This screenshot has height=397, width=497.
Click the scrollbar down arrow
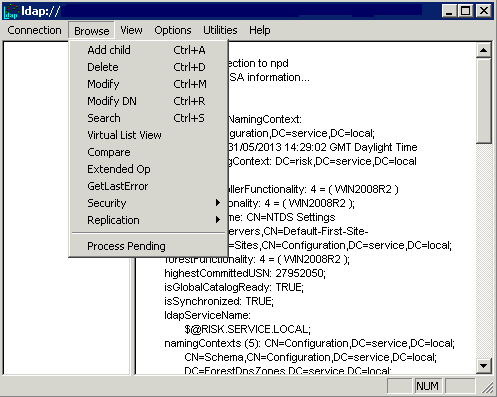(483, 366)
